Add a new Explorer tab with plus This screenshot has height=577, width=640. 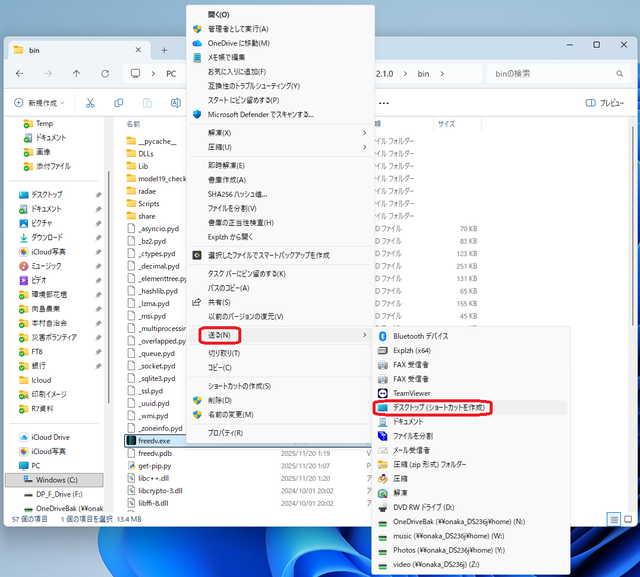tap(164, 50)
